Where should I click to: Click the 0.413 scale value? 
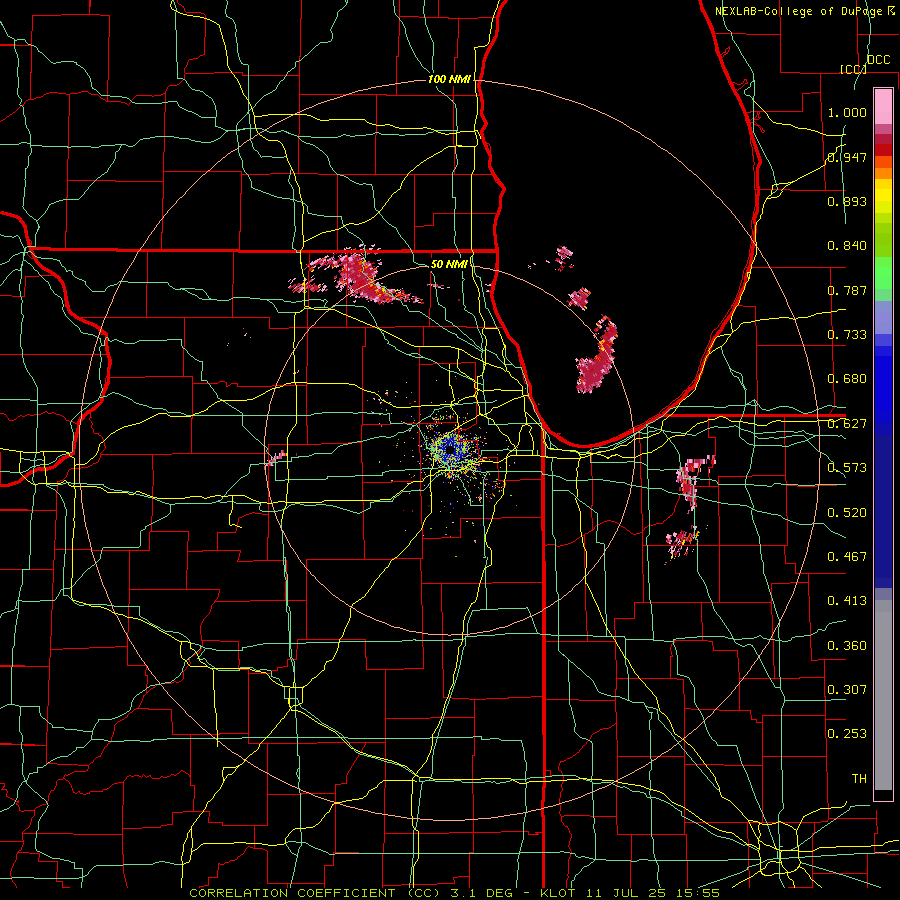click(847, 601)
